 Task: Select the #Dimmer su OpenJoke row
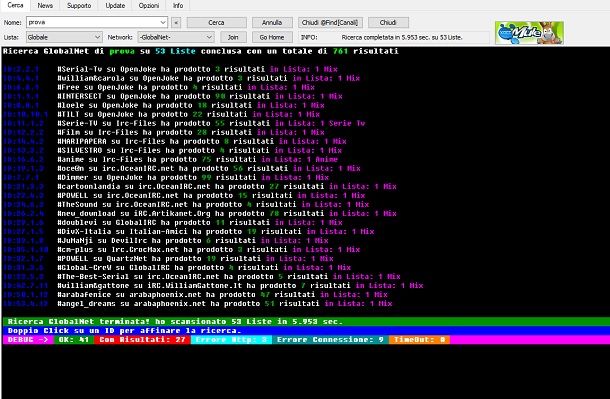193,177
